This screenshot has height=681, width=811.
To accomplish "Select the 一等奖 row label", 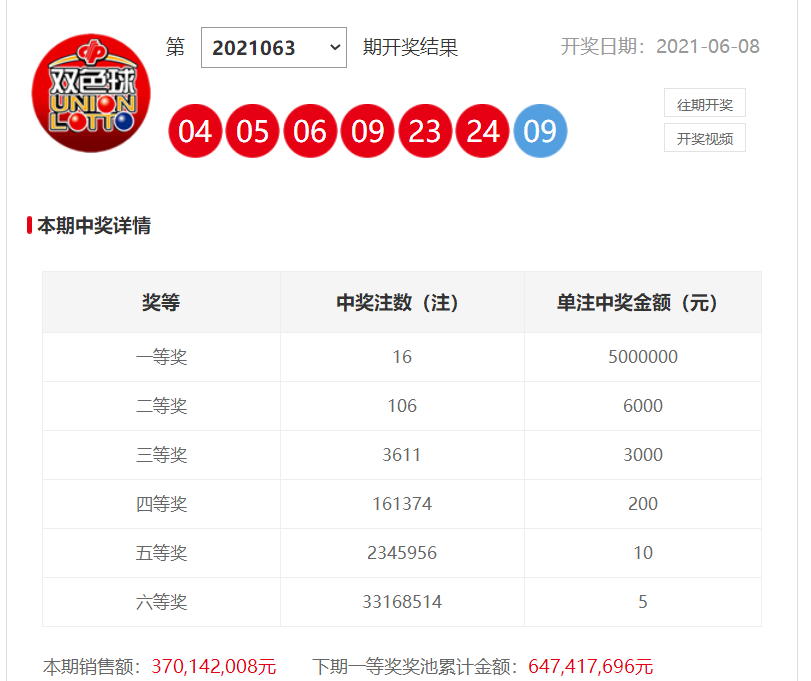I will 161,357.
